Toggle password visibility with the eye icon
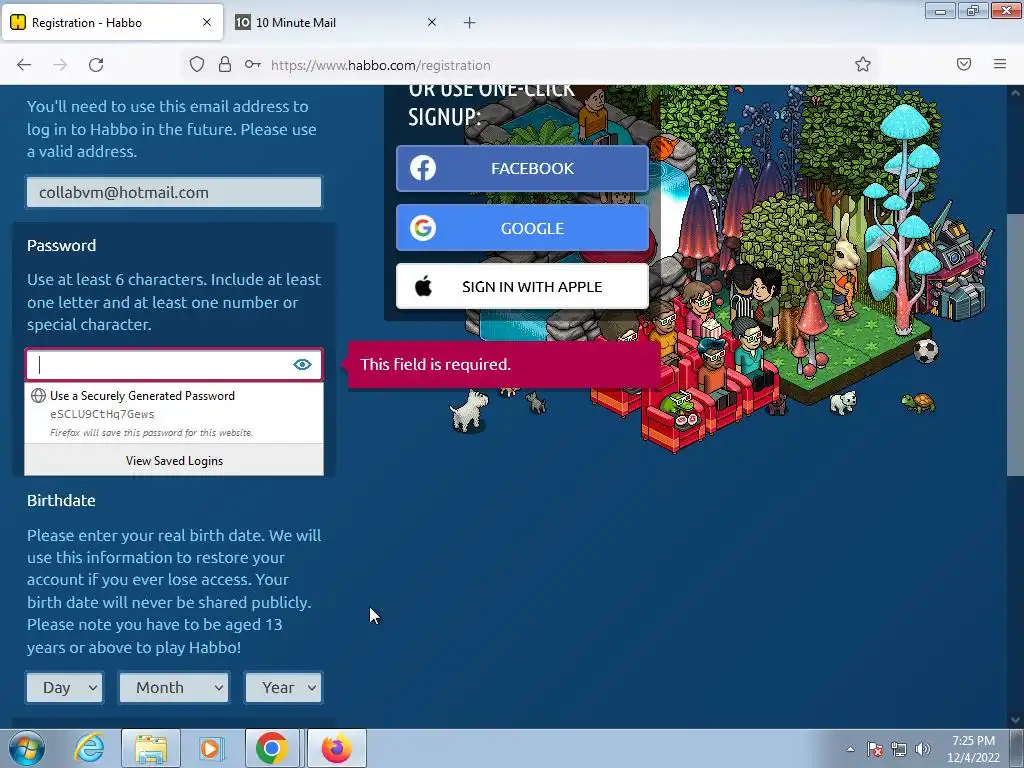The width and height of the screenshot is (1024, 768). [x=302, y=364]
